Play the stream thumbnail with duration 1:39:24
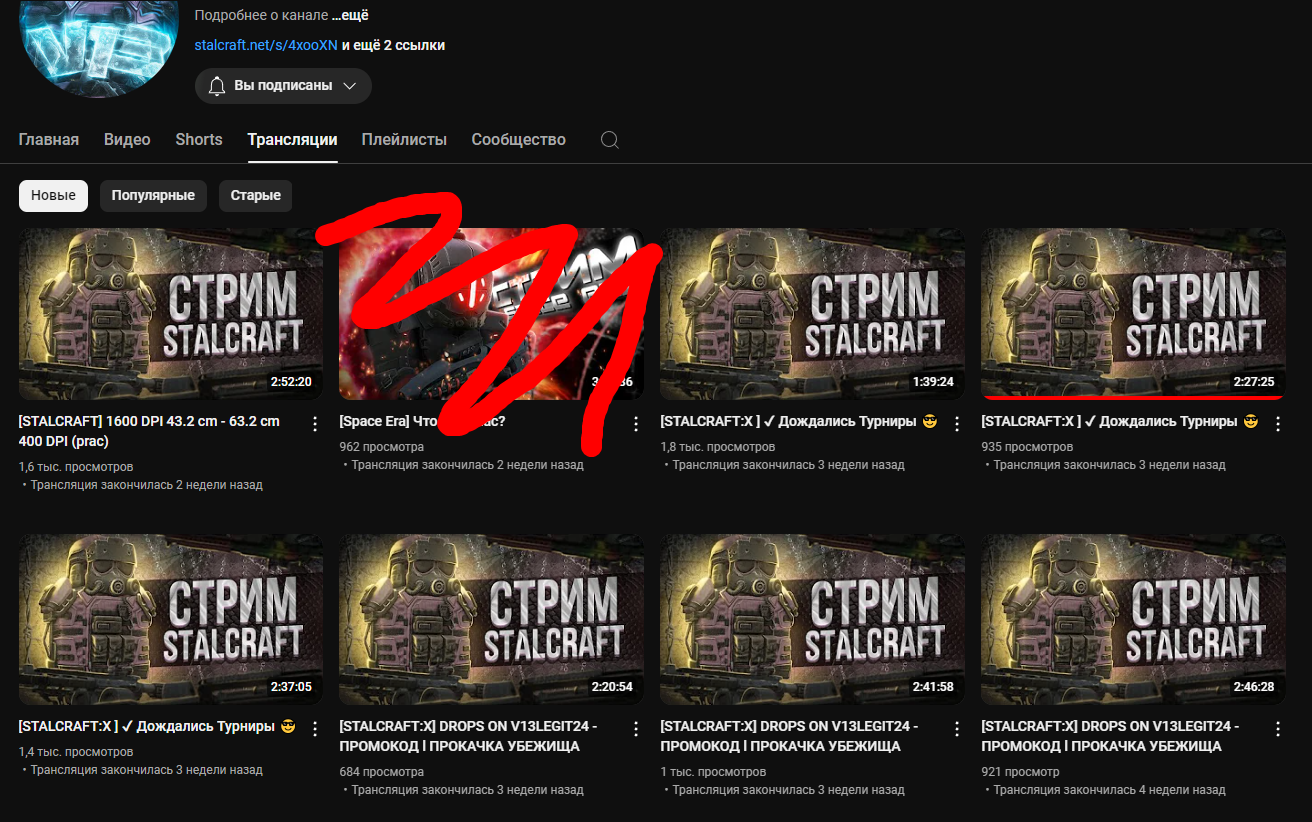 coord(813,314)
